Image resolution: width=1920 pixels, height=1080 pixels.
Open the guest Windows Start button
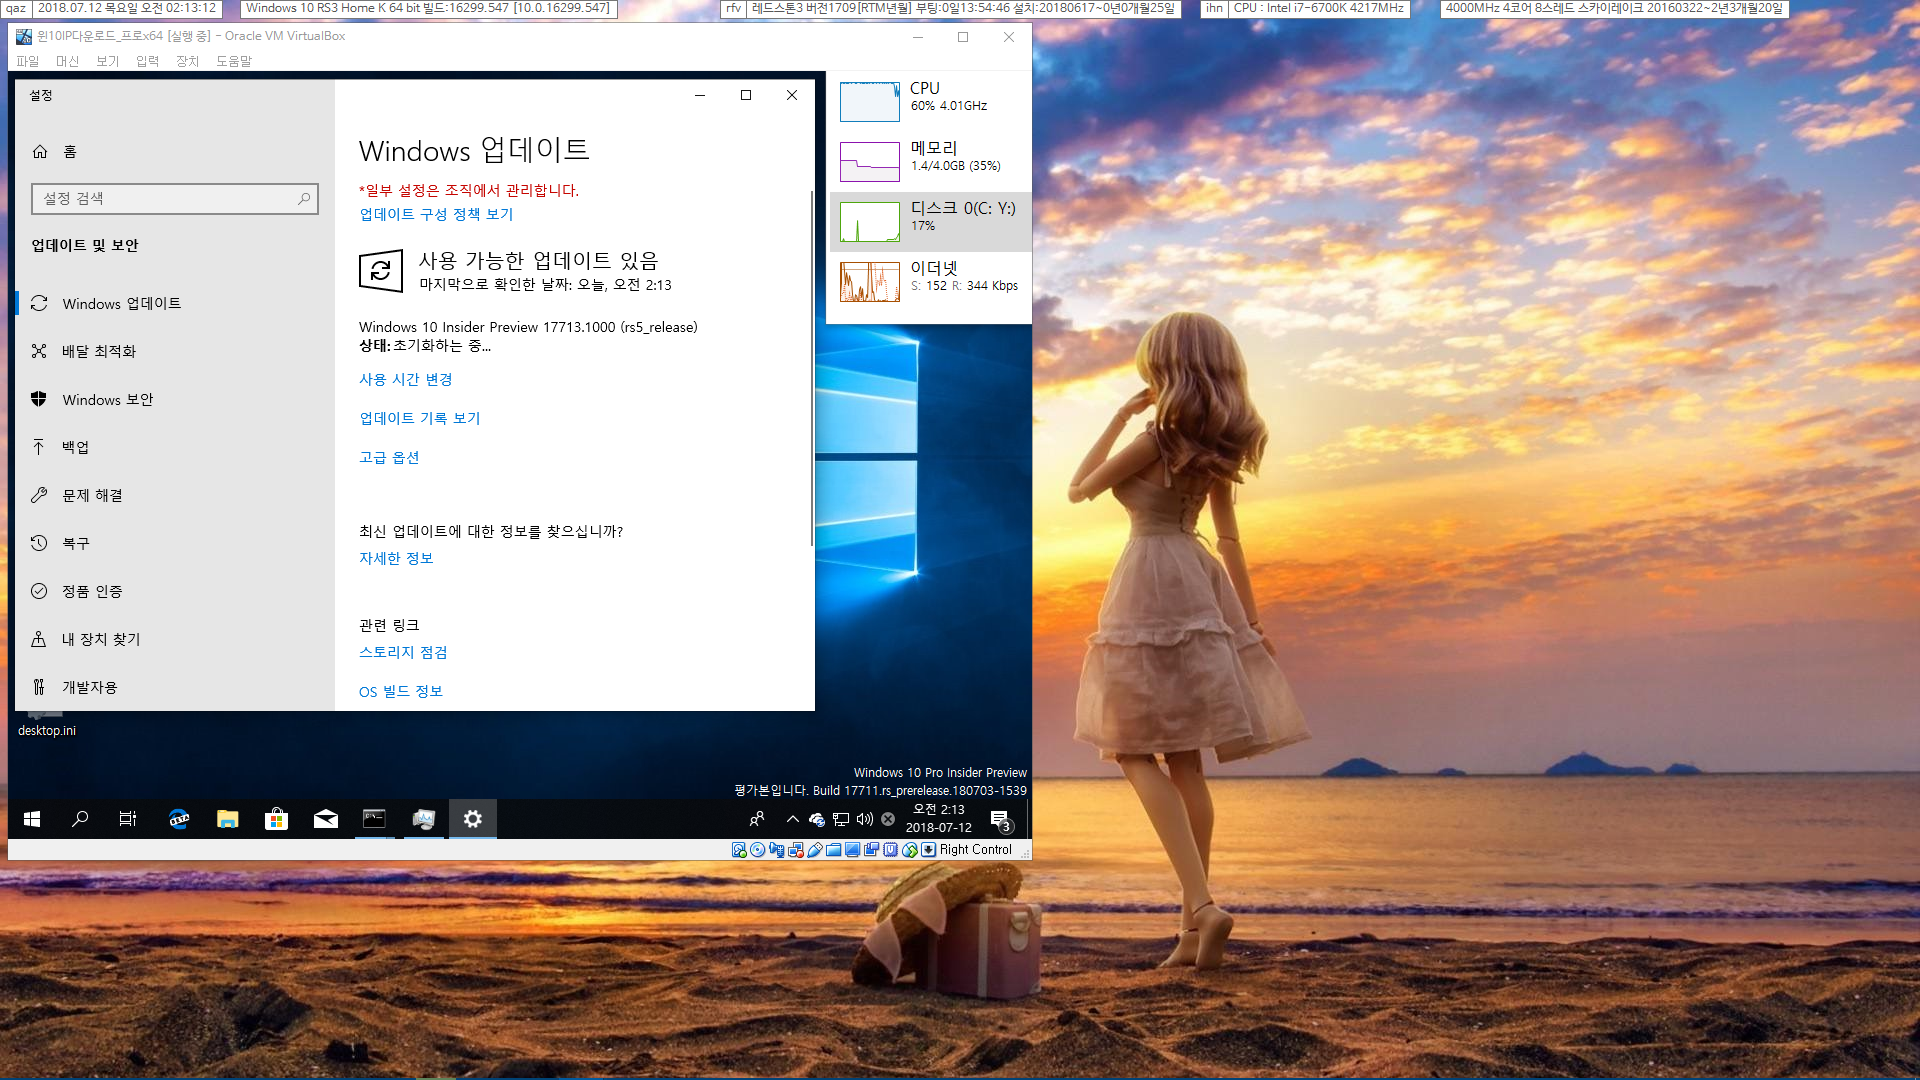(32, 819)
